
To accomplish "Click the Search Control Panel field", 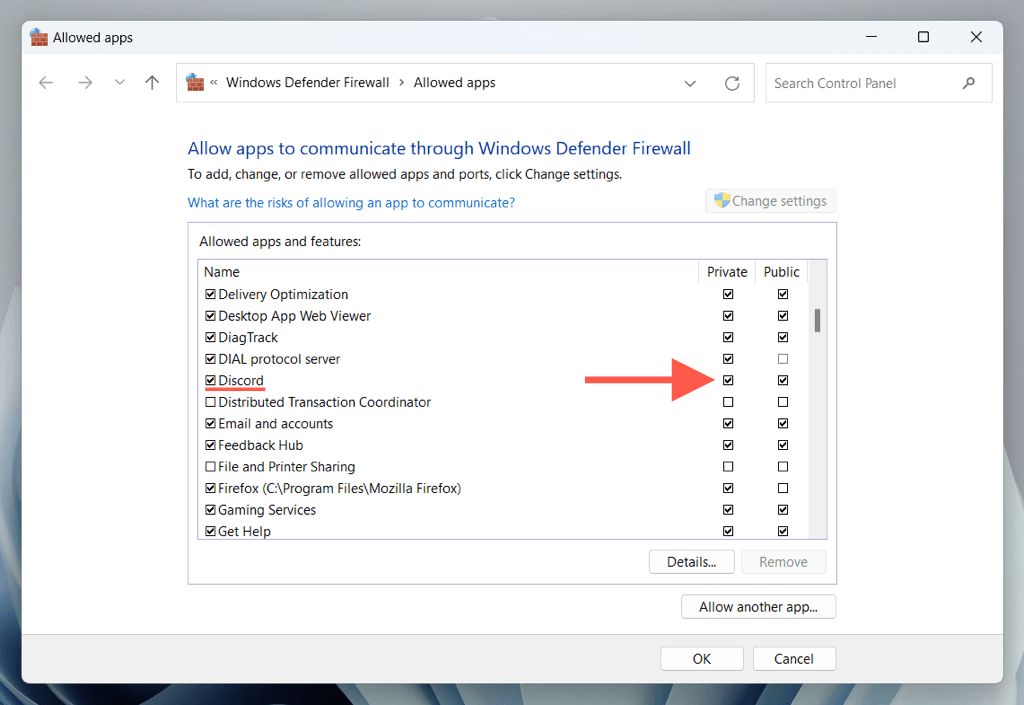I will point(860,83).
